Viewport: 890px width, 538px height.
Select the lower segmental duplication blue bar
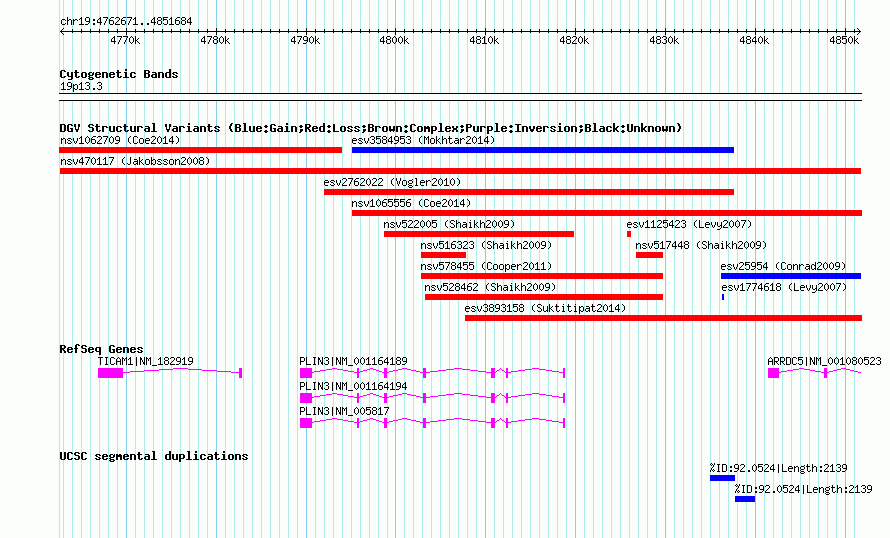click(745, 499)
